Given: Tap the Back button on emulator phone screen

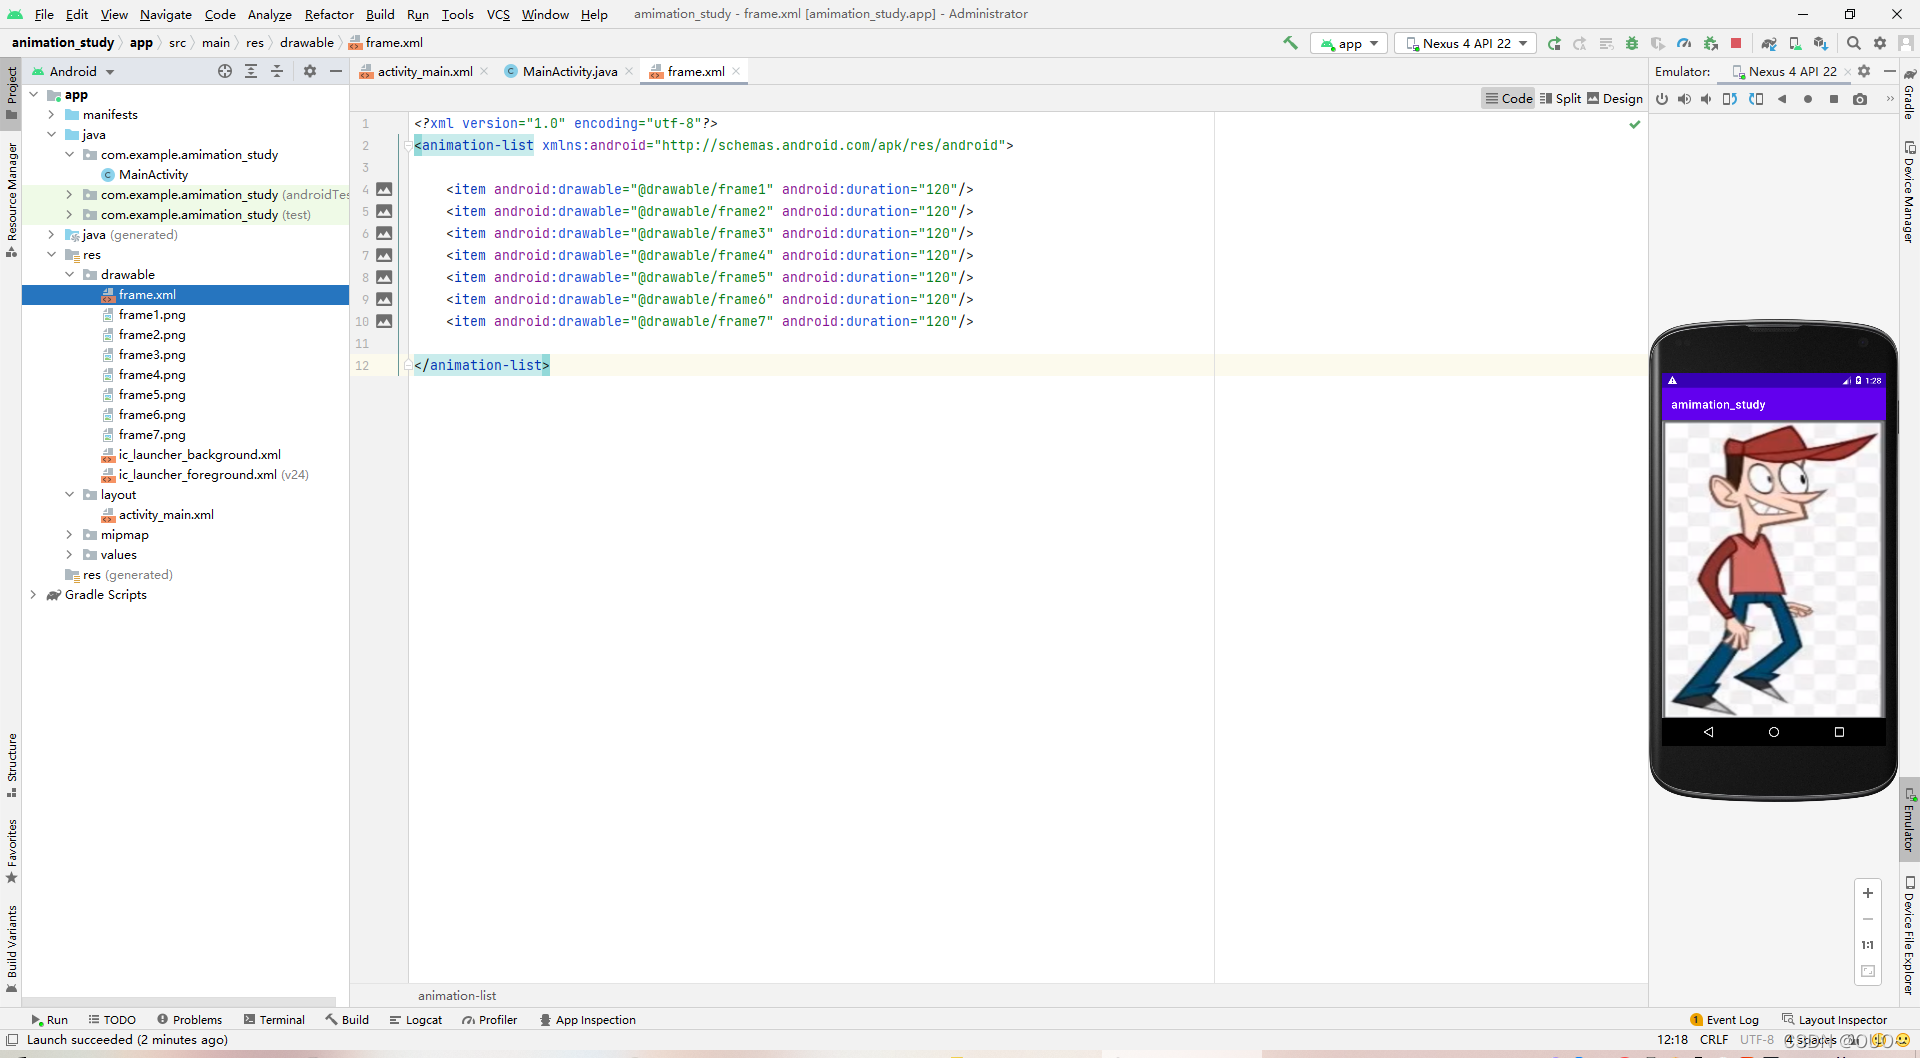Looking at the screenshot, I should click(1709, 732).
